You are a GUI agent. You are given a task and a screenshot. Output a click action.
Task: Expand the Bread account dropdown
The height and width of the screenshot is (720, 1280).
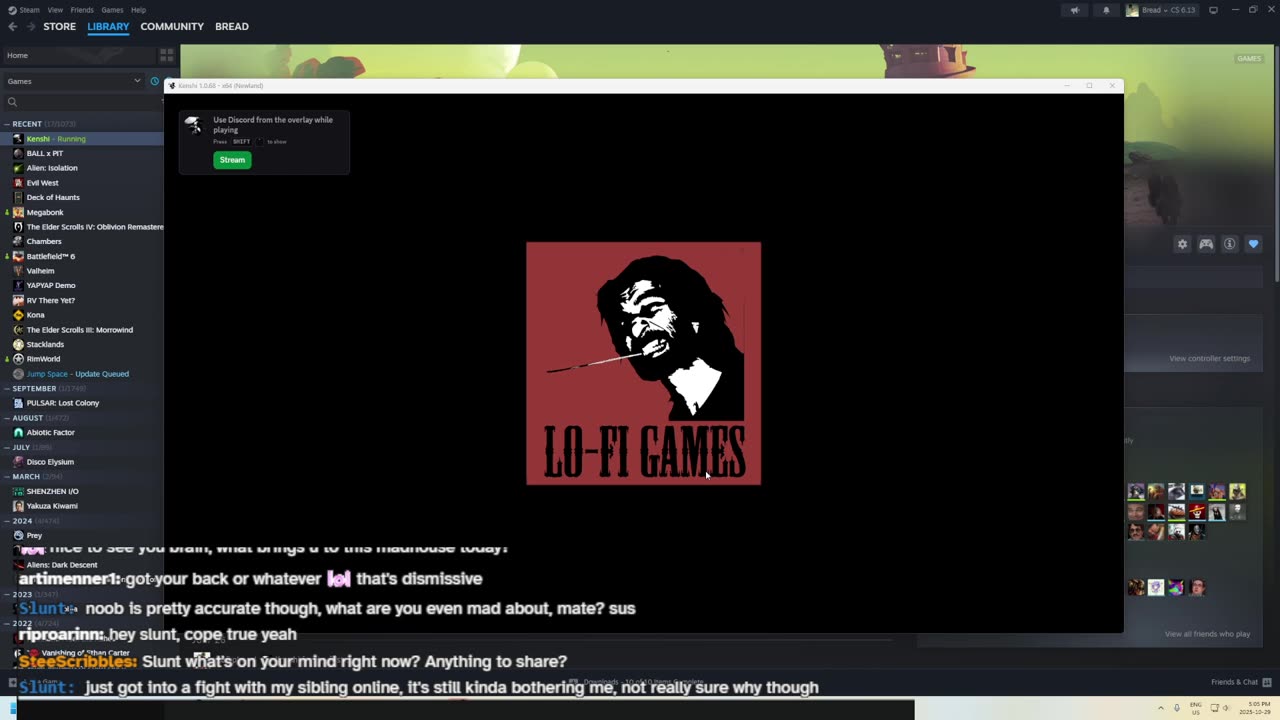coord(1161,10)
